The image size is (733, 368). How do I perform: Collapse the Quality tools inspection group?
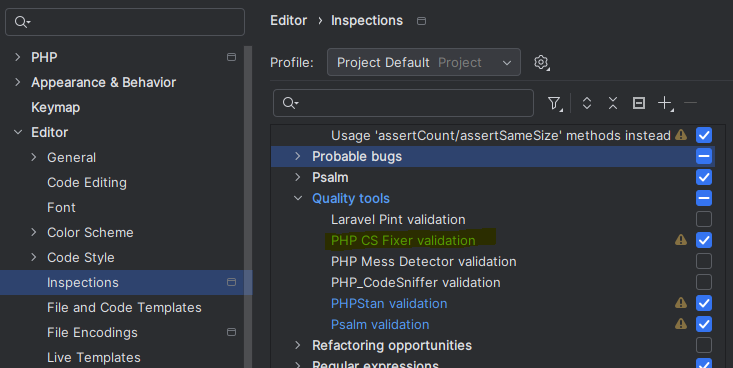(298, 198)
